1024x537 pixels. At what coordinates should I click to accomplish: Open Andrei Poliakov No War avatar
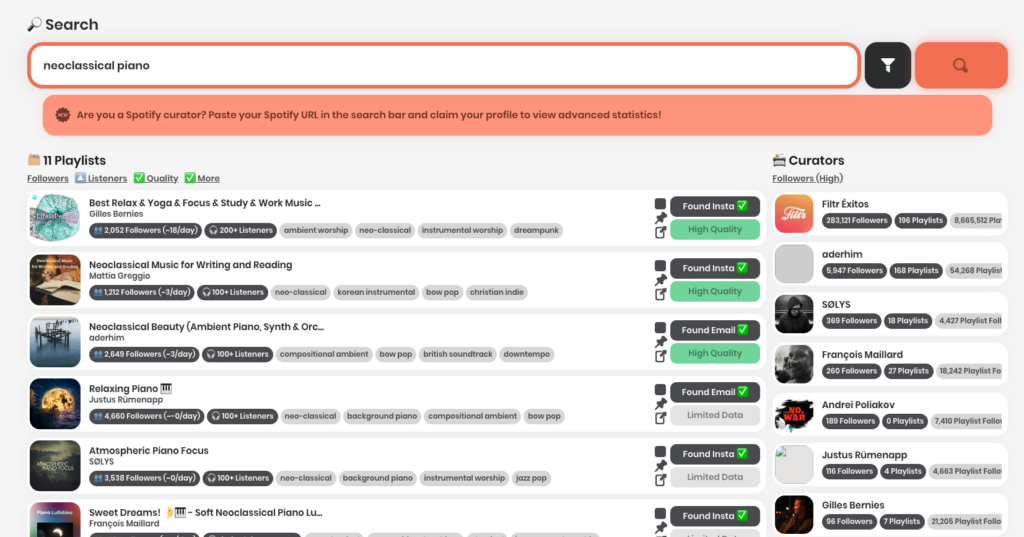pyautogui.click(x=794, y=415)
